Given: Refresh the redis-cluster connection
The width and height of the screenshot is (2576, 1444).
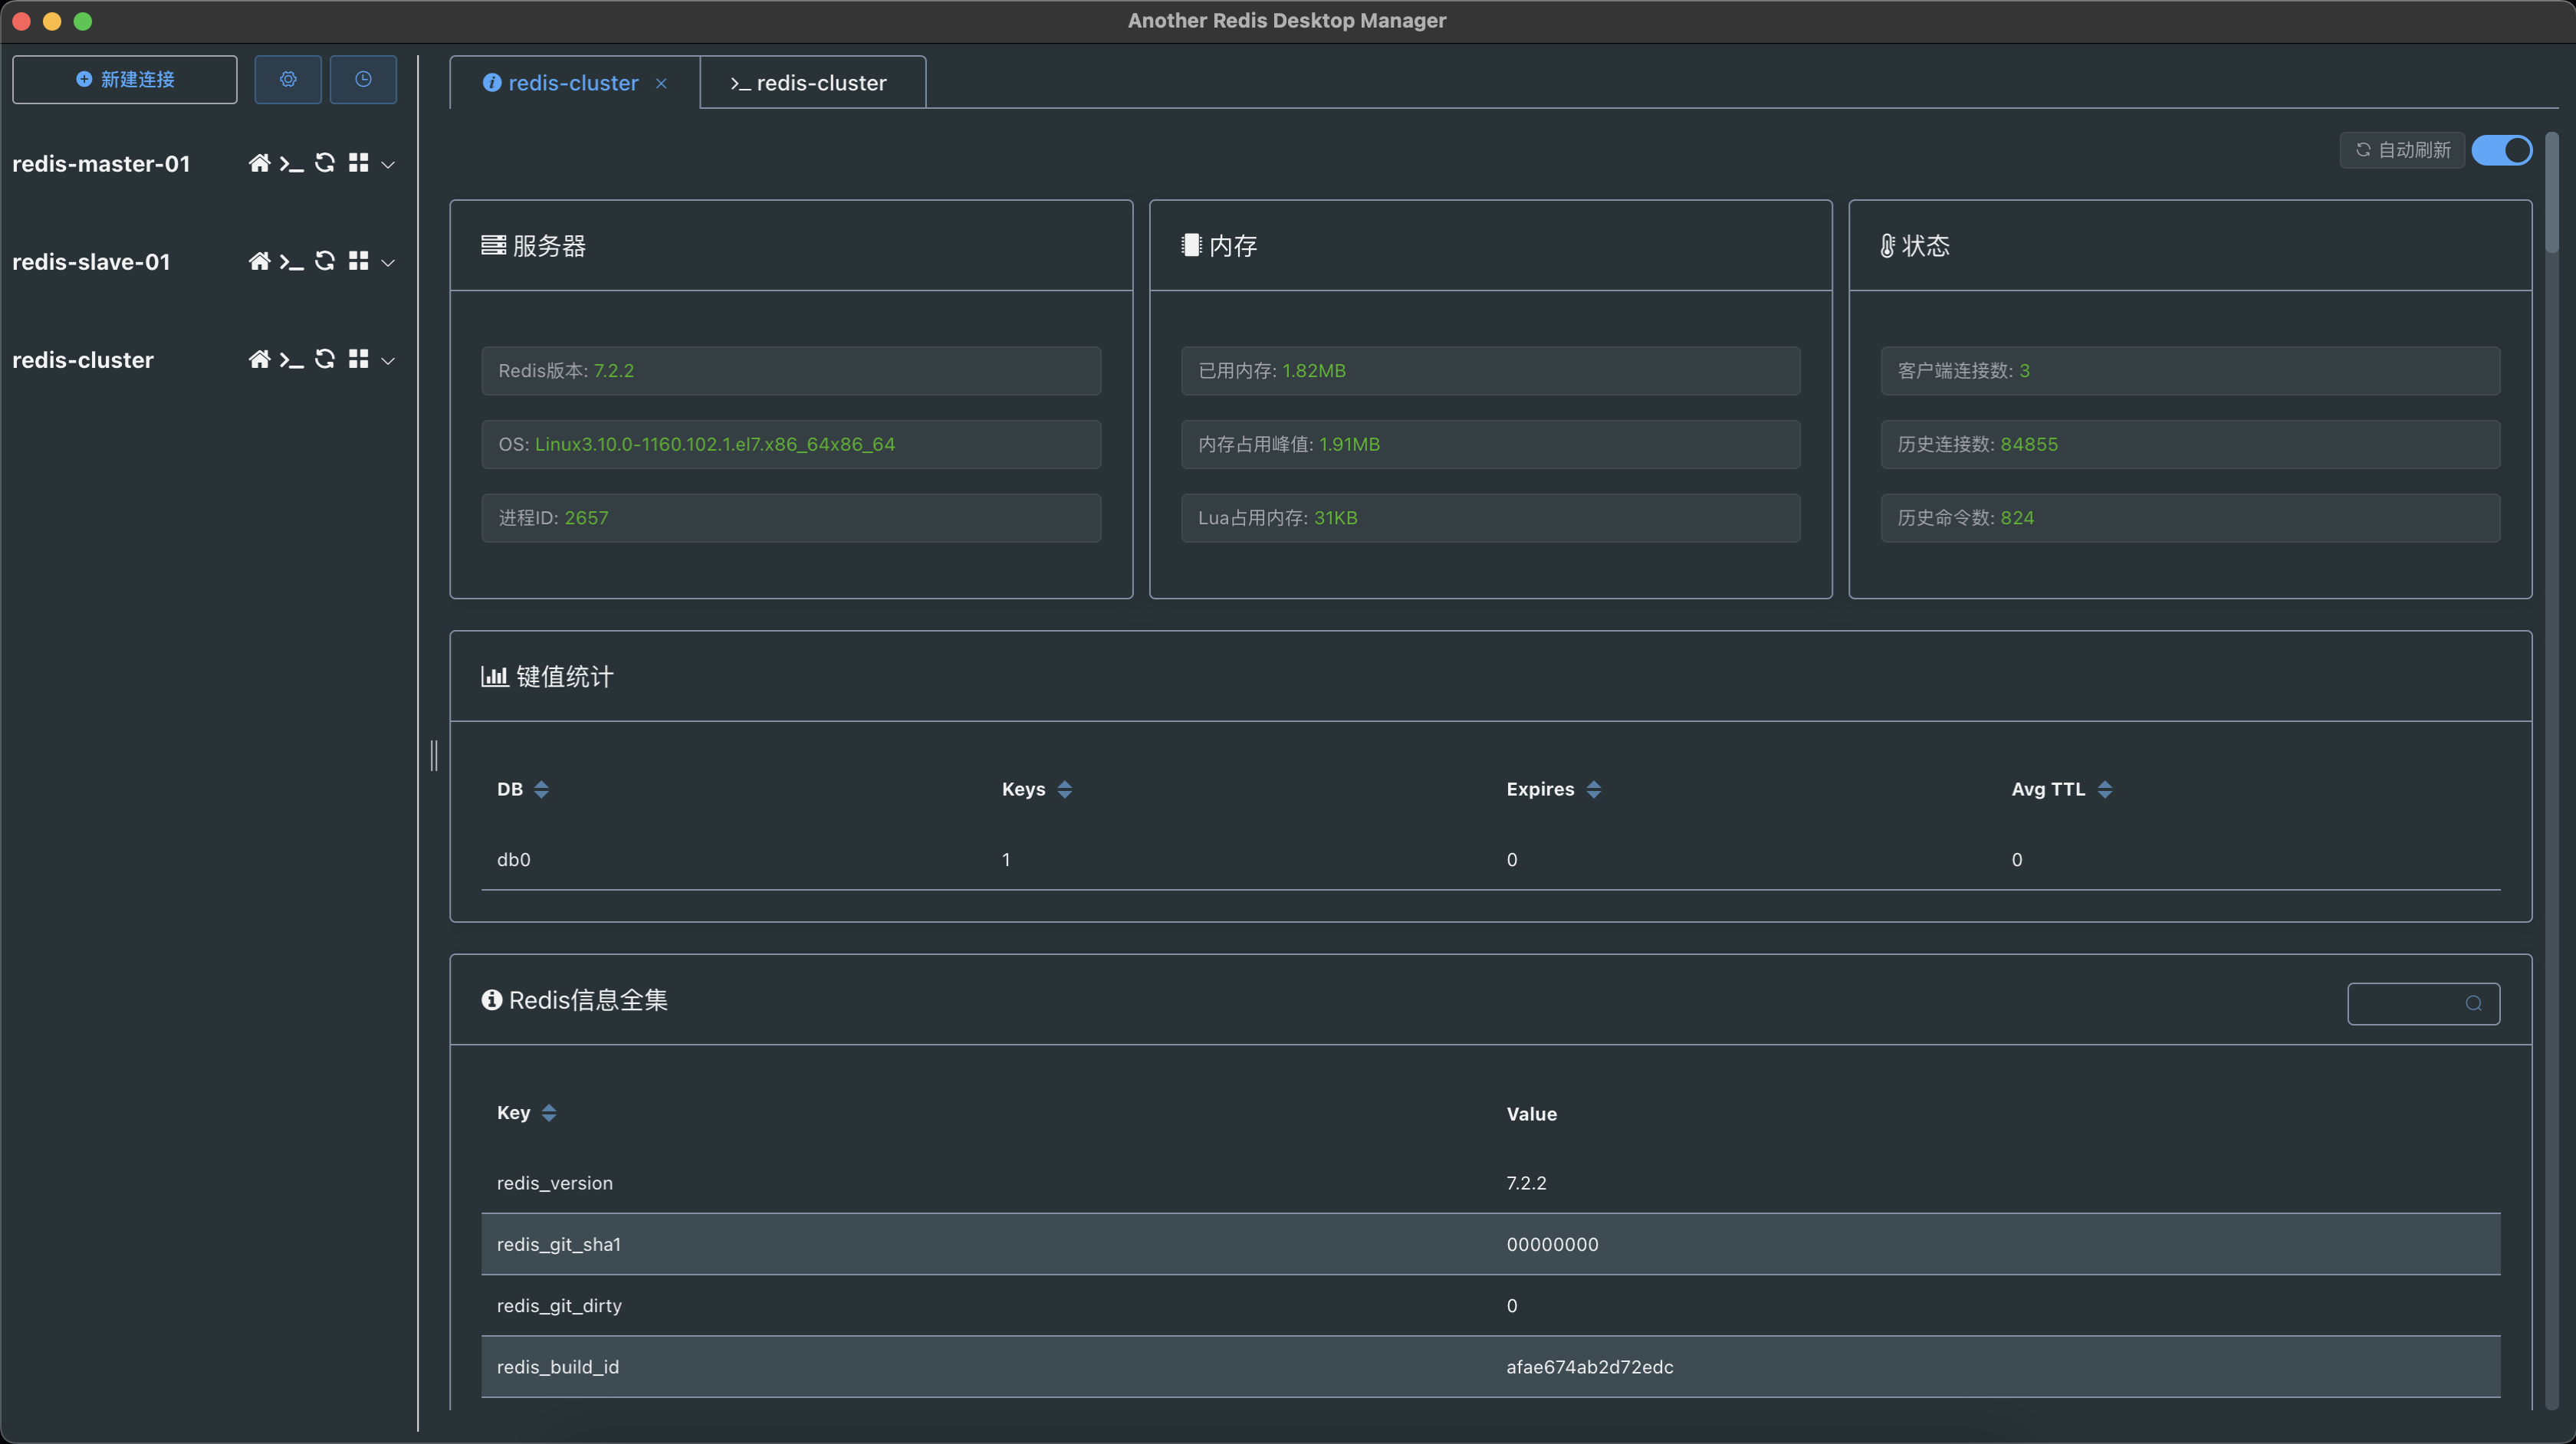Looking at the screenshot, I should tap(325, 359).
